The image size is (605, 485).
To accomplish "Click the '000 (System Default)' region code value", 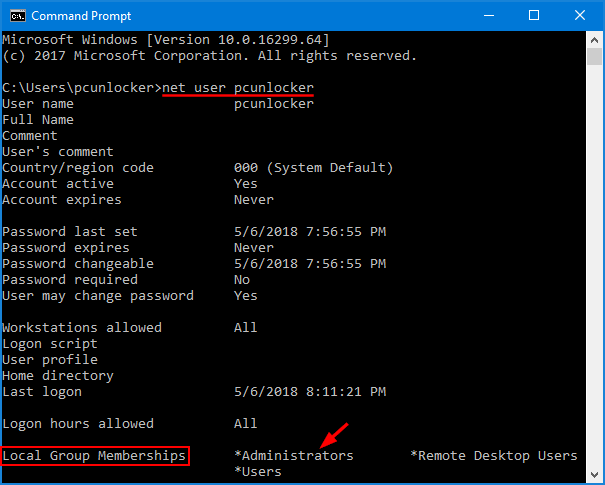I will click(x=314, y=168).
